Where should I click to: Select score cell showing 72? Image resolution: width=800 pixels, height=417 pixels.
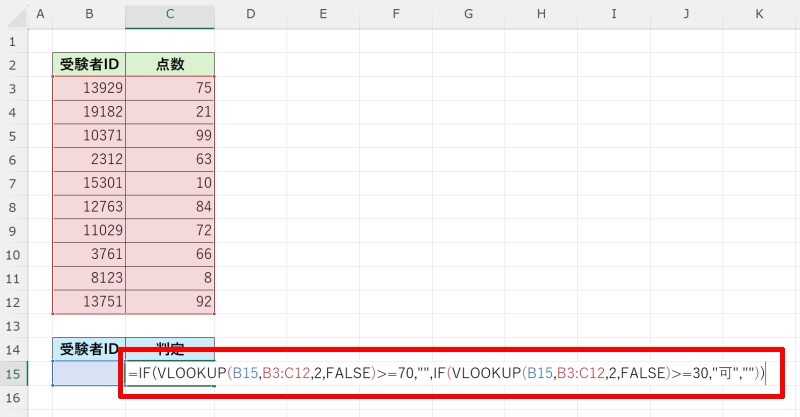[170, 231]
